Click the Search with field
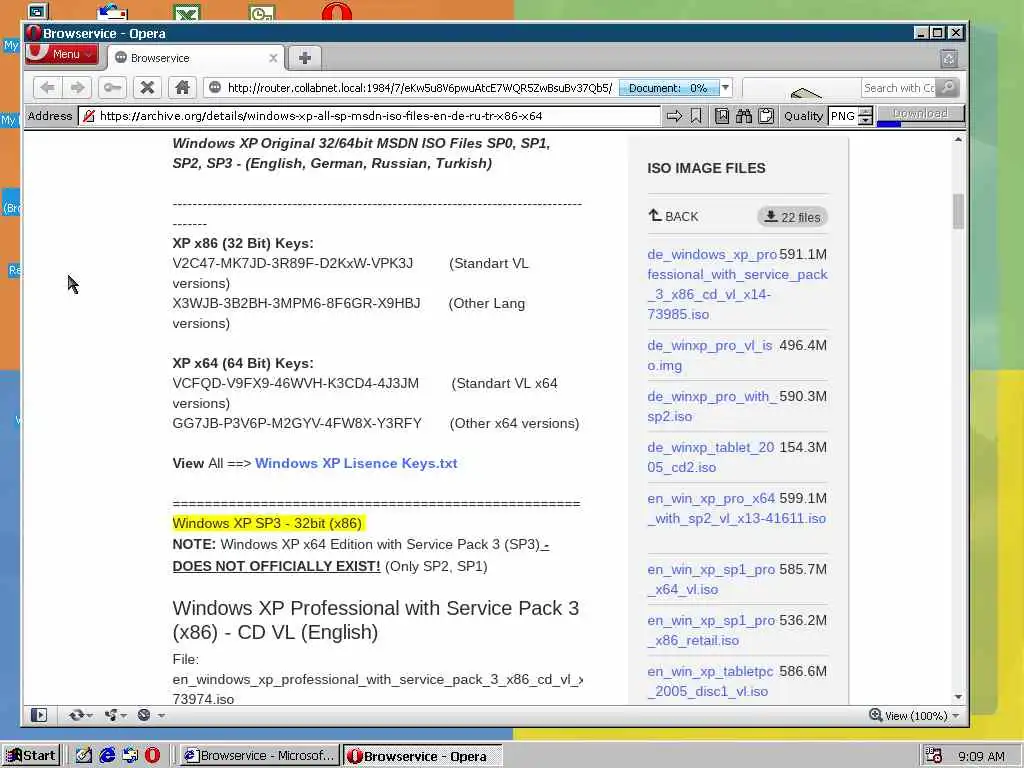This screenshot has height=768, width=1024. click(x=899, y=88)
